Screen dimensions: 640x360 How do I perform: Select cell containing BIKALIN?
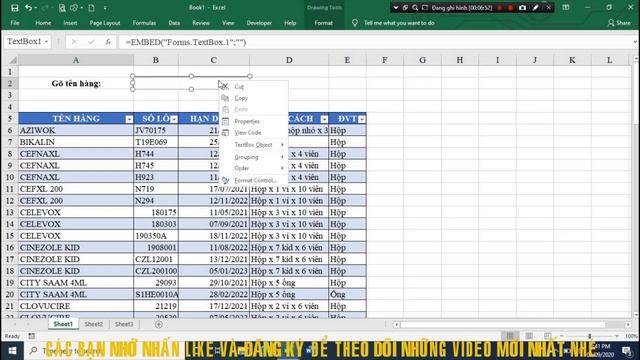coord(76,142)
